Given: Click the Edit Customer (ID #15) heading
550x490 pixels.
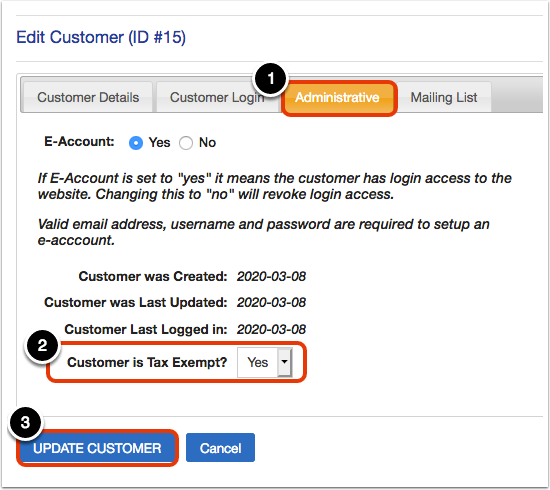Looking at the screenshot, I should click(101, 37).
